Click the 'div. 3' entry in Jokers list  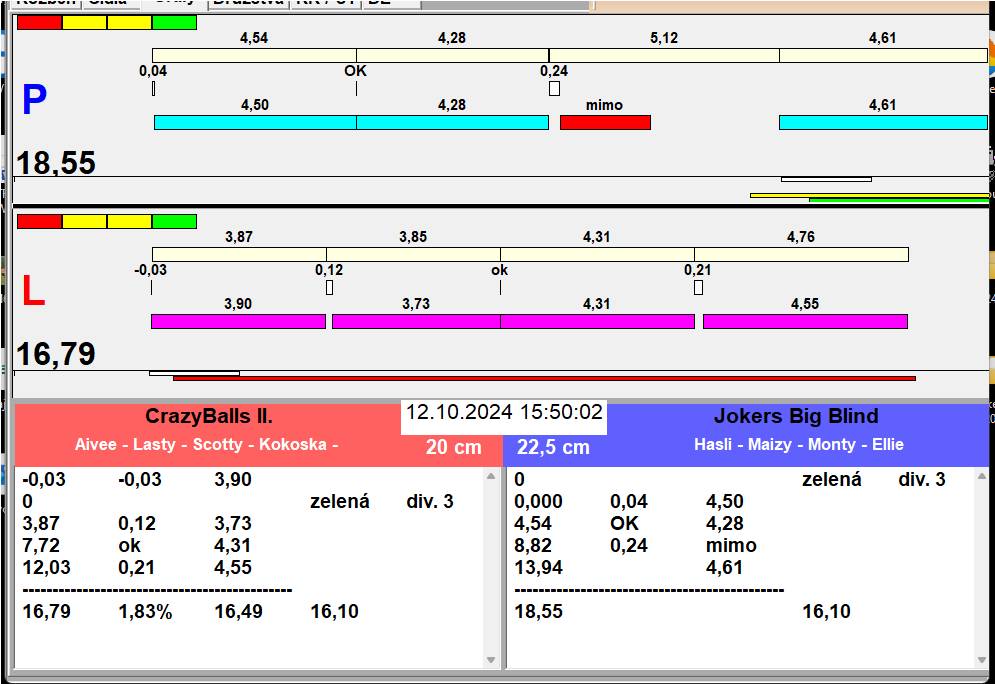point(922,479)
